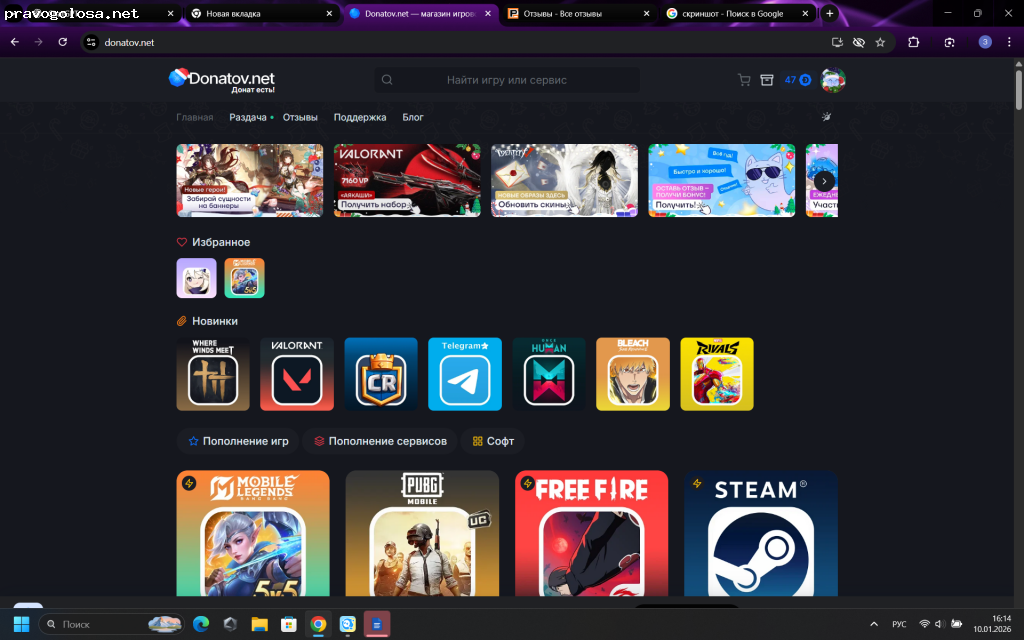Click the crossed-eye tracking protection icon
This screenshot has height=640, width=1024.
pyautogui.click(x=858, y=42)
